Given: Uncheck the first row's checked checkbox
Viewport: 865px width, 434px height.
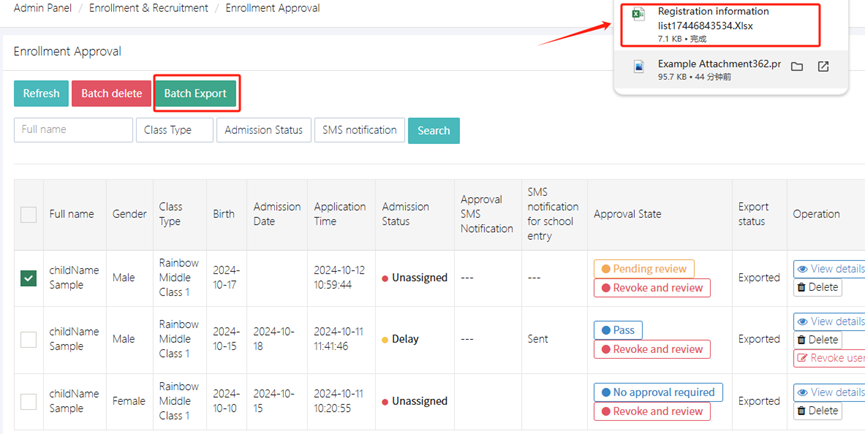Looking at the screenshot, I should (x=29, y=278).
